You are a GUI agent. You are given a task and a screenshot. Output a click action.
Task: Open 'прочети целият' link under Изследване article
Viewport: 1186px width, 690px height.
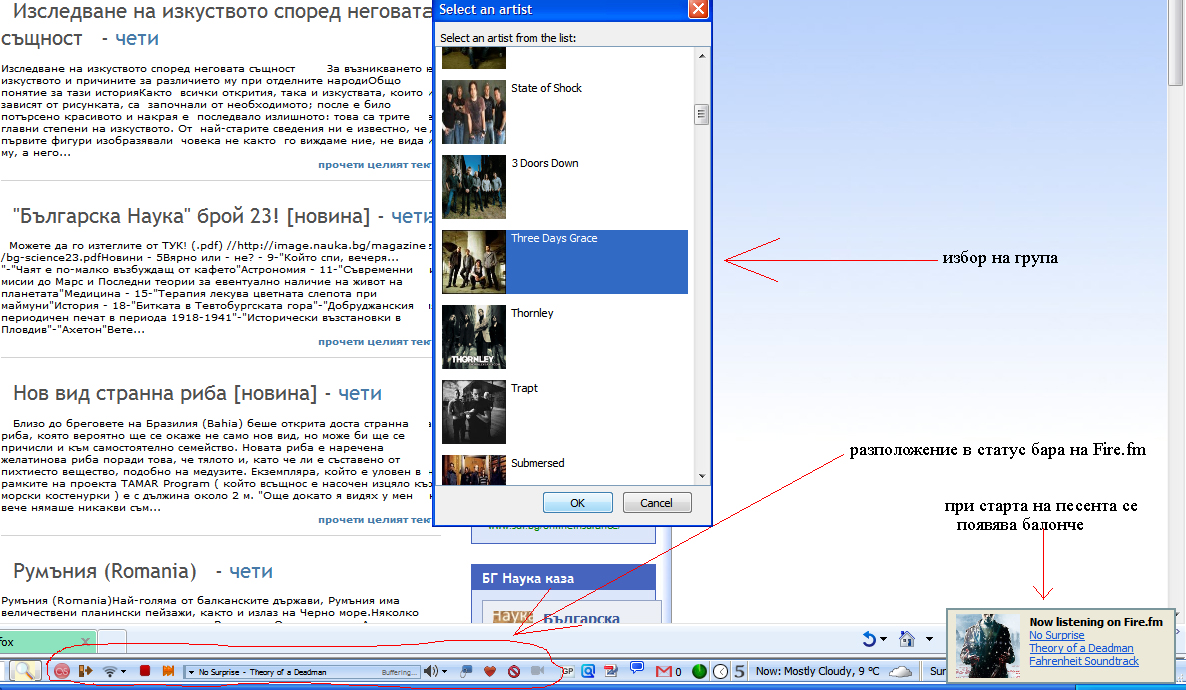pyautogui.click(x=374, y=164)
